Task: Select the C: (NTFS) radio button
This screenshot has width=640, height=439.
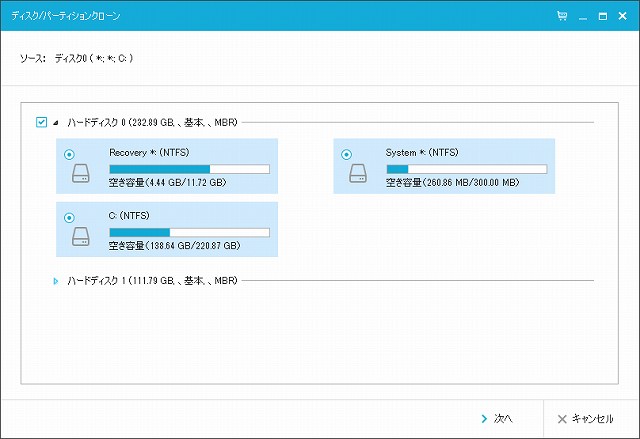Action: tap(69, 217)
